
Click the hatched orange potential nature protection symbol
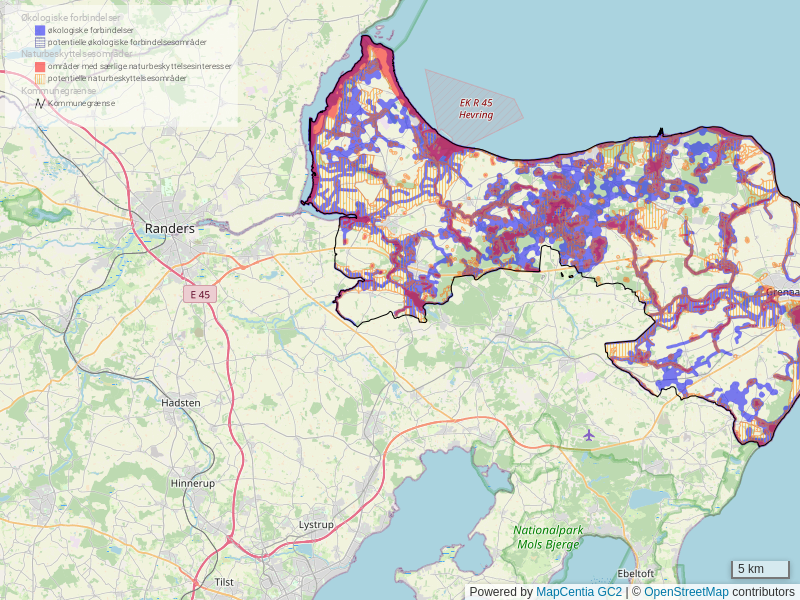(x=40, y=78)
